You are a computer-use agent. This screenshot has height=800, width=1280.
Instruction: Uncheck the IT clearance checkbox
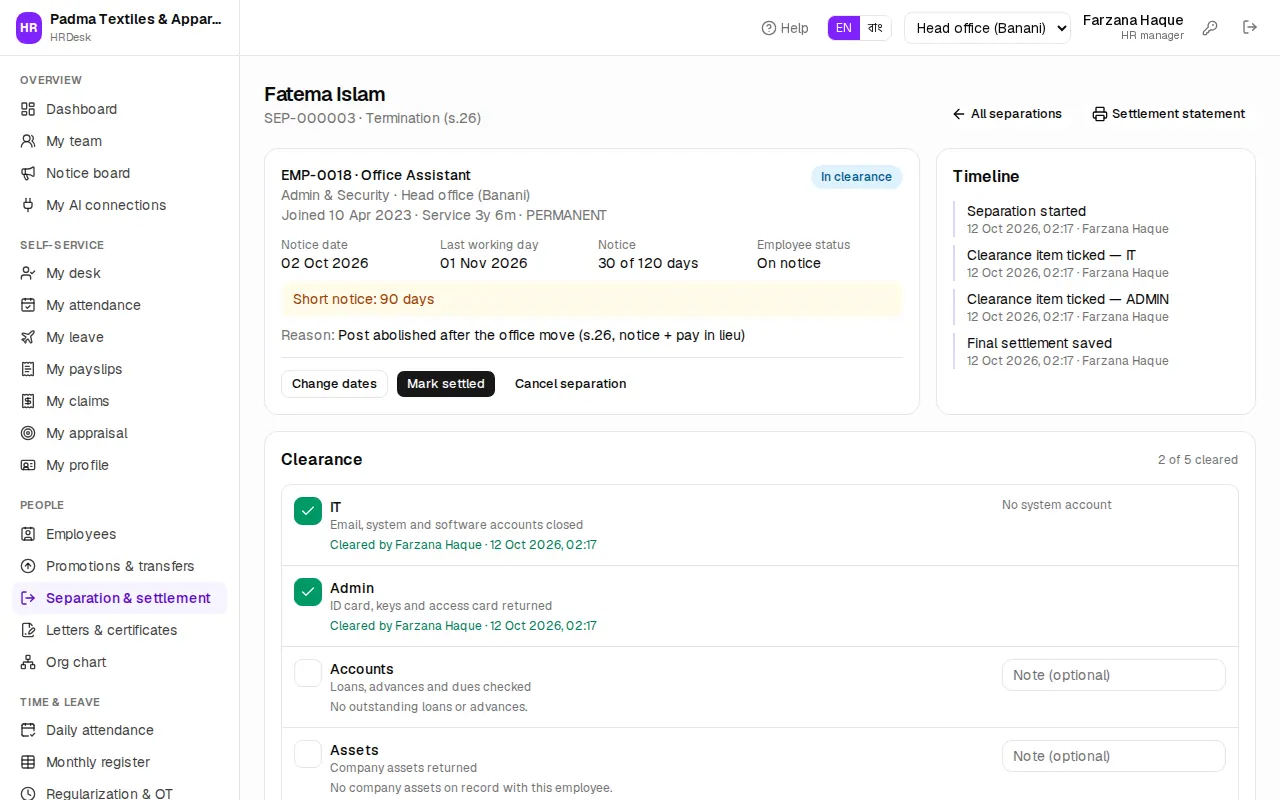pos(308,511)
